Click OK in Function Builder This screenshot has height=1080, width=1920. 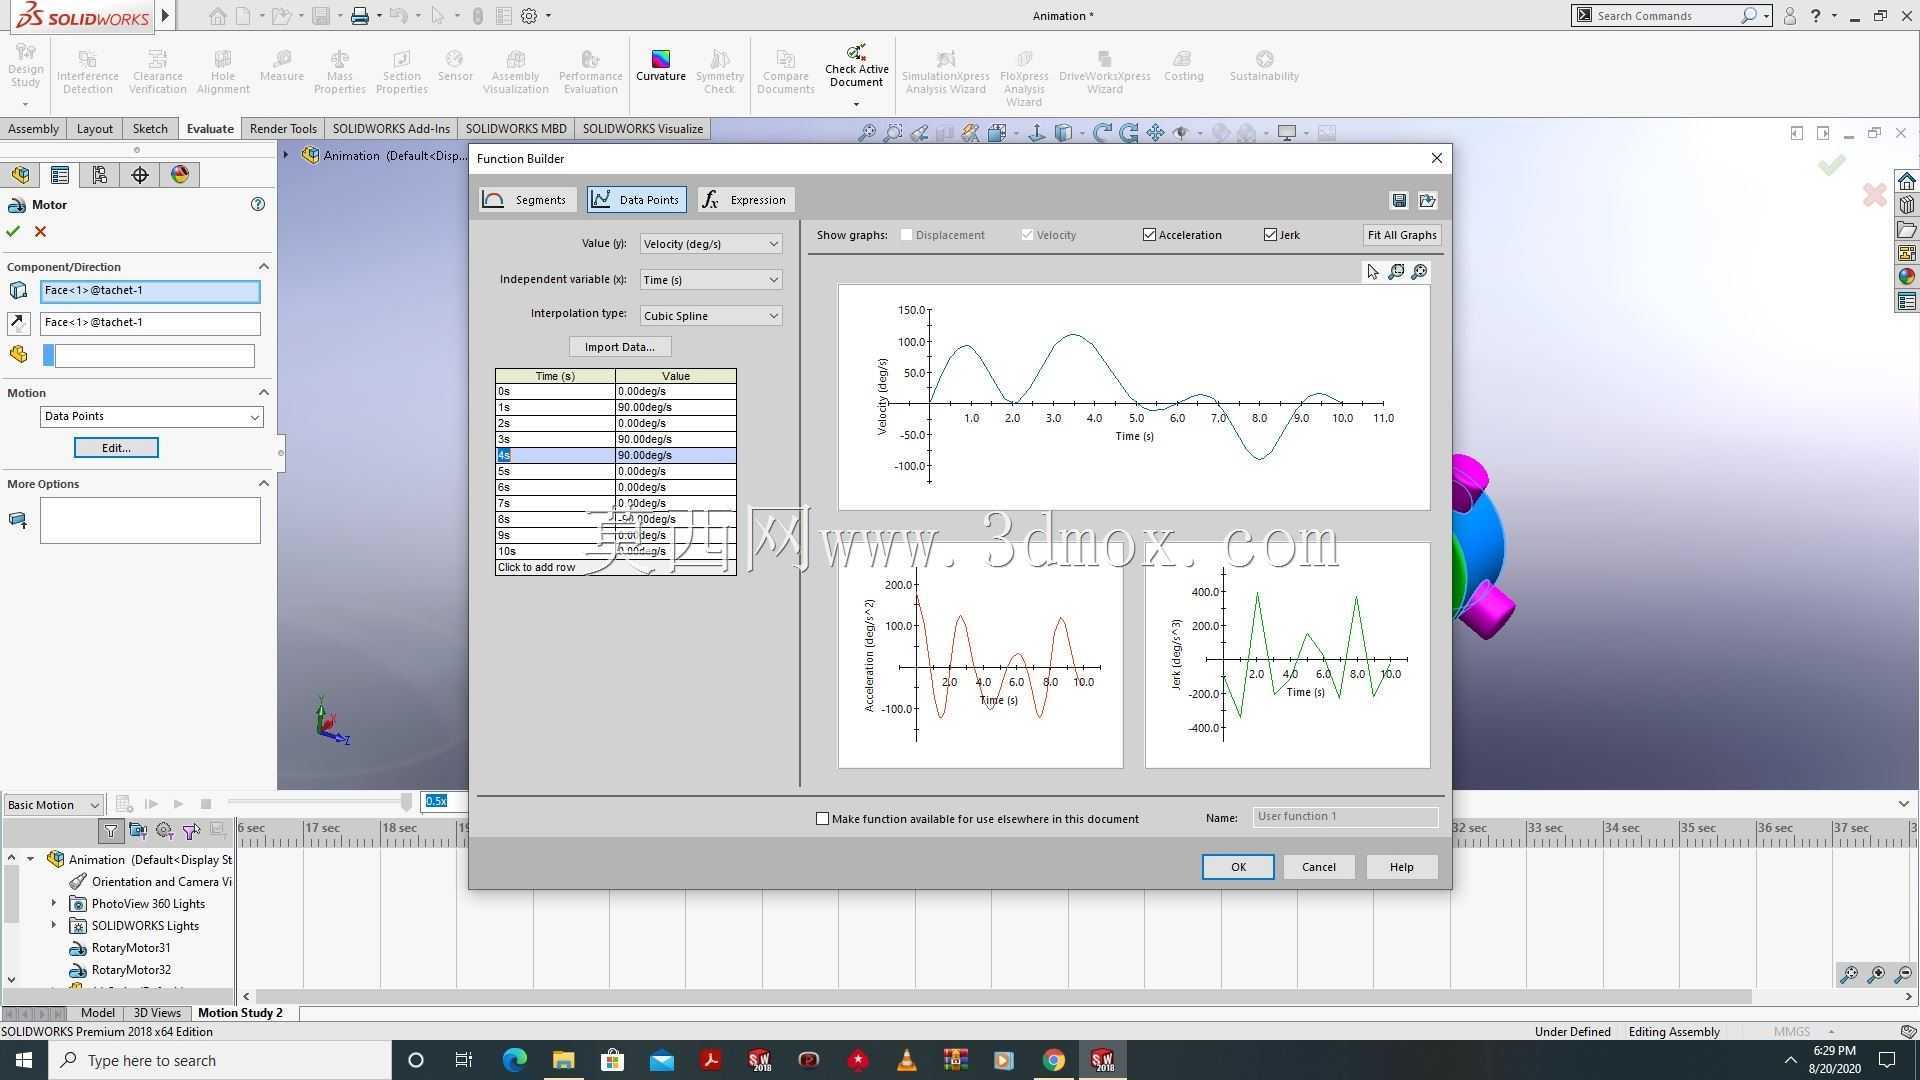tap(1238, 867)
